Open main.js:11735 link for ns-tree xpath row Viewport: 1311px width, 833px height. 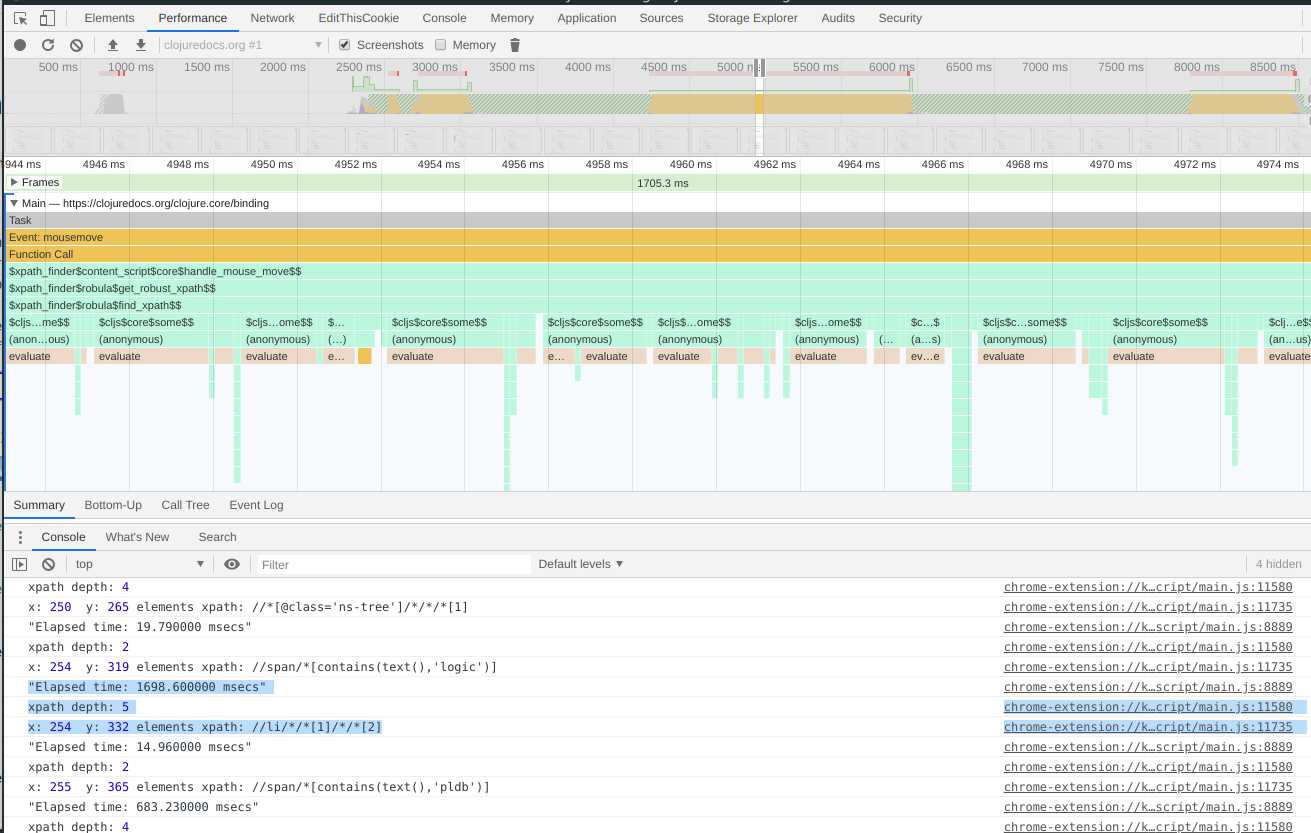tap(1148, 607)
